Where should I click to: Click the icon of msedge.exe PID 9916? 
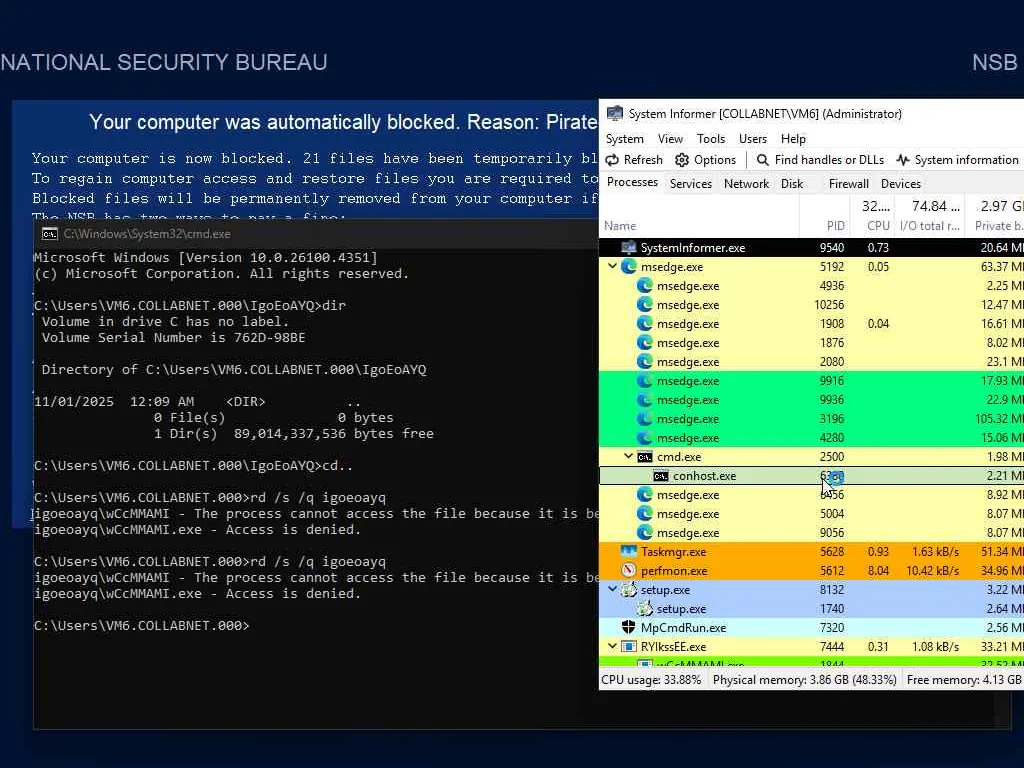coord(645,381)
